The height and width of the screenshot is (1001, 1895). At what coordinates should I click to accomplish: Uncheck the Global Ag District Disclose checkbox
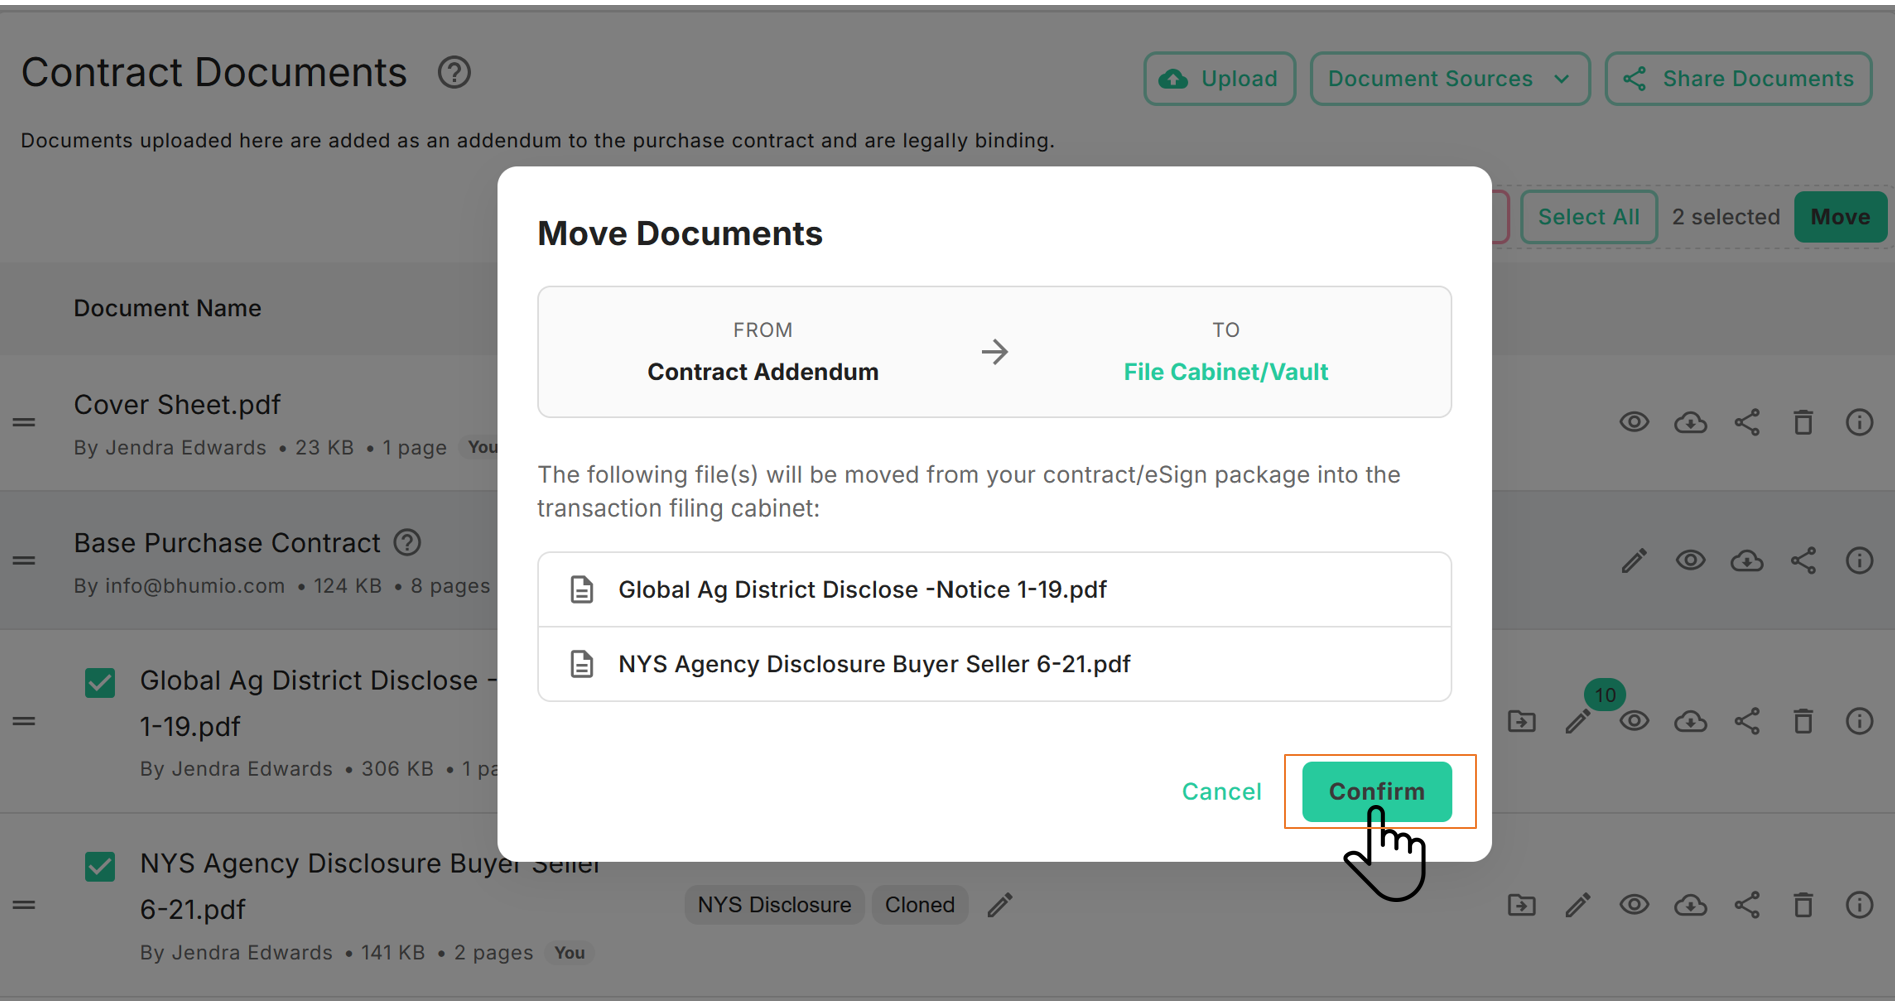point(100,683)
